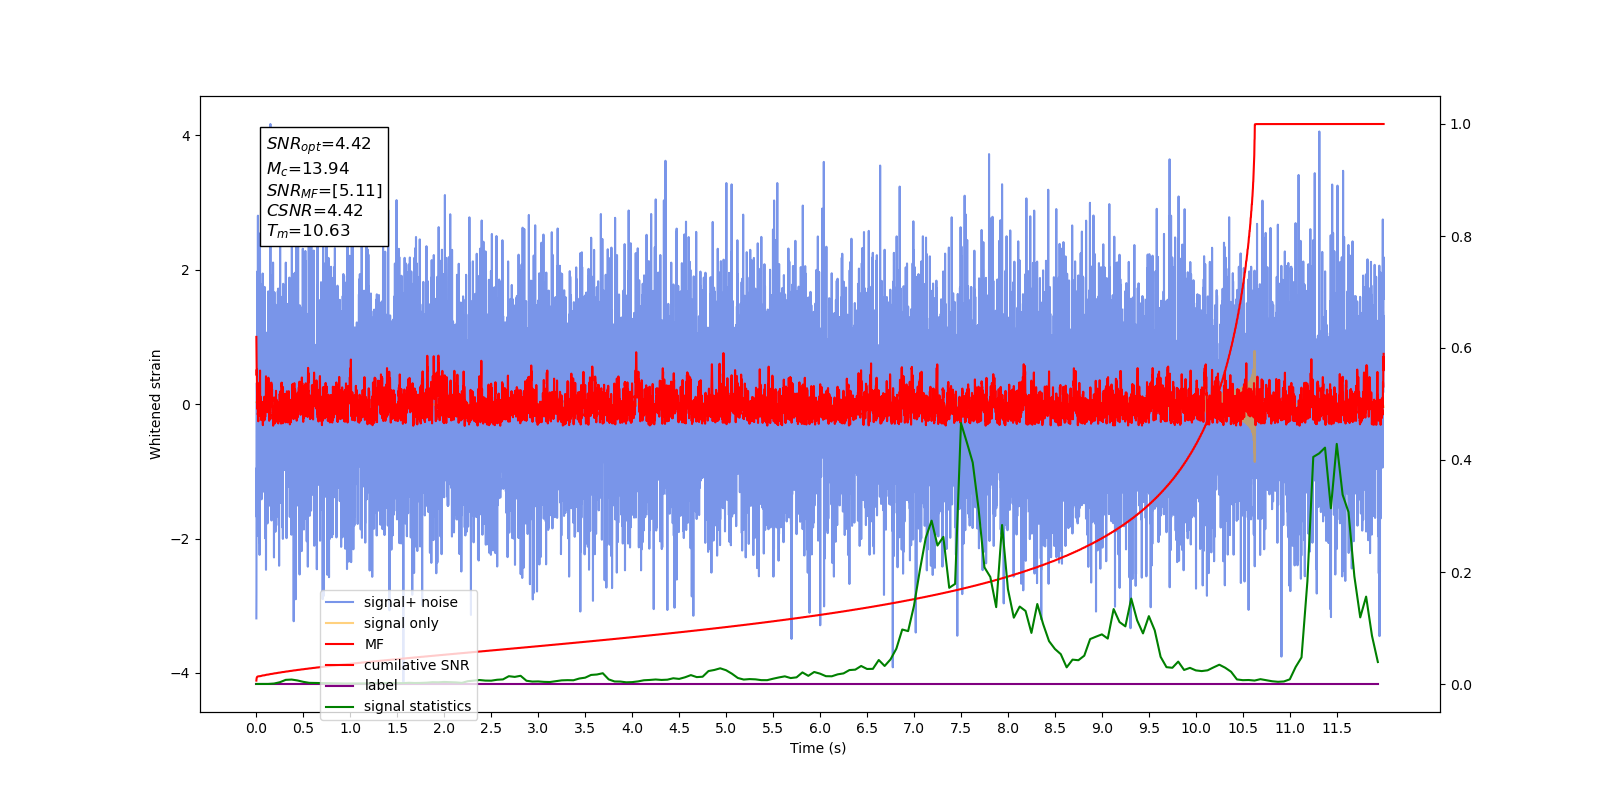Click the 10.5 x-axis tick label

coord(1243,728)
